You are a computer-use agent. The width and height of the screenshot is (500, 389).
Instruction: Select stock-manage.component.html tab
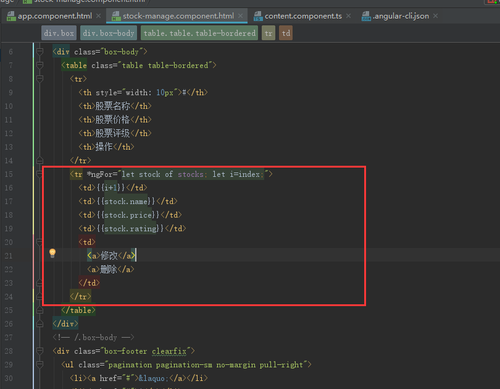178,16
